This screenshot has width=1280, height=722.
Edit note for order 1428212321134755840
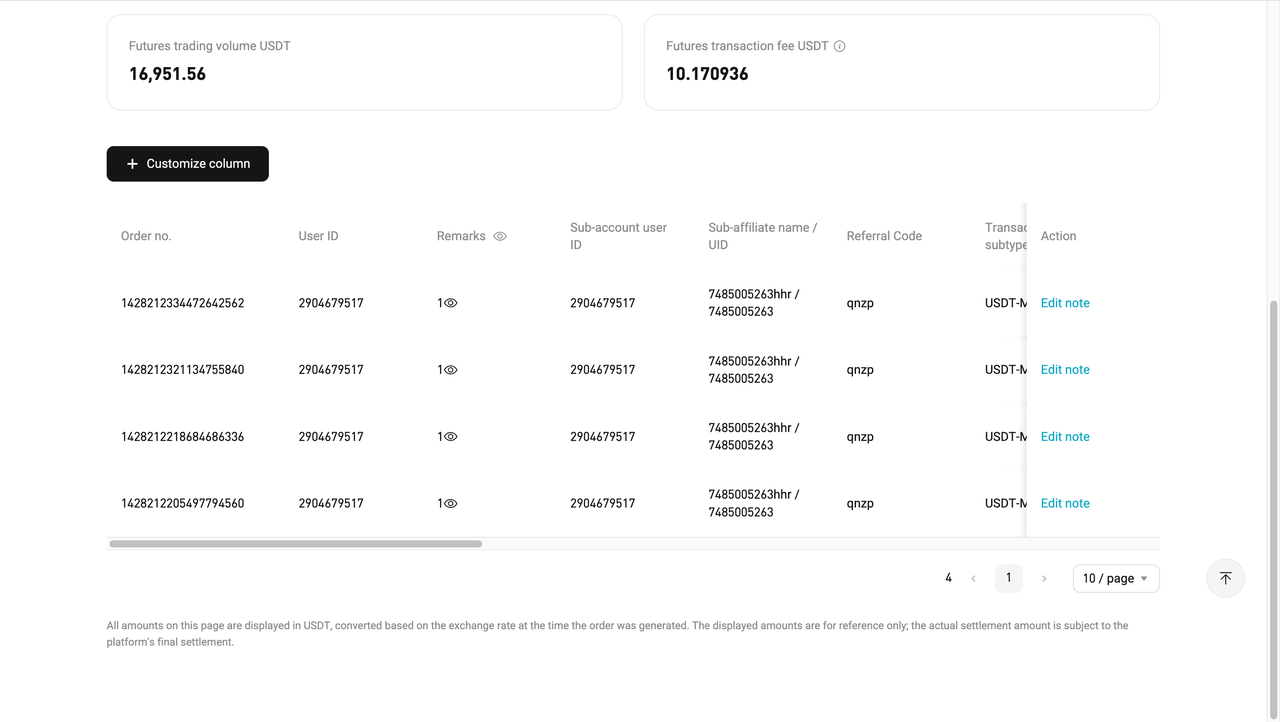[x=1064, y=369]
